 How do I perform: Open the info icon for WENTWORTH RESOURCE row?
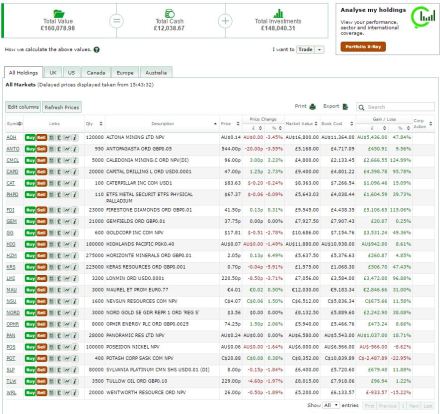75,393
